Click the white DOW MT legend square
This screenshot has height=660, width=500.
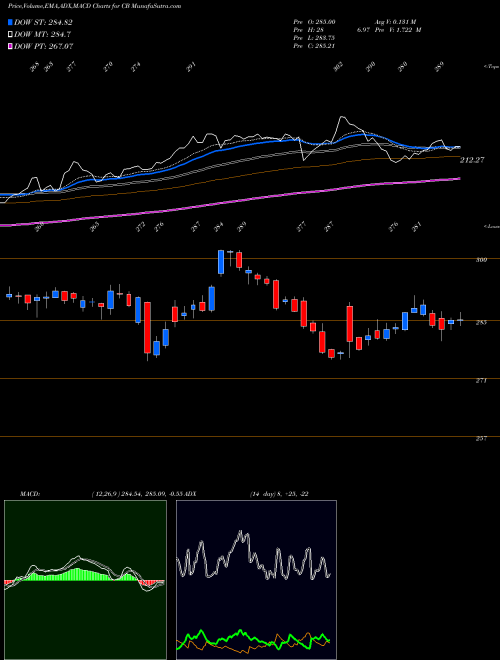11,34
